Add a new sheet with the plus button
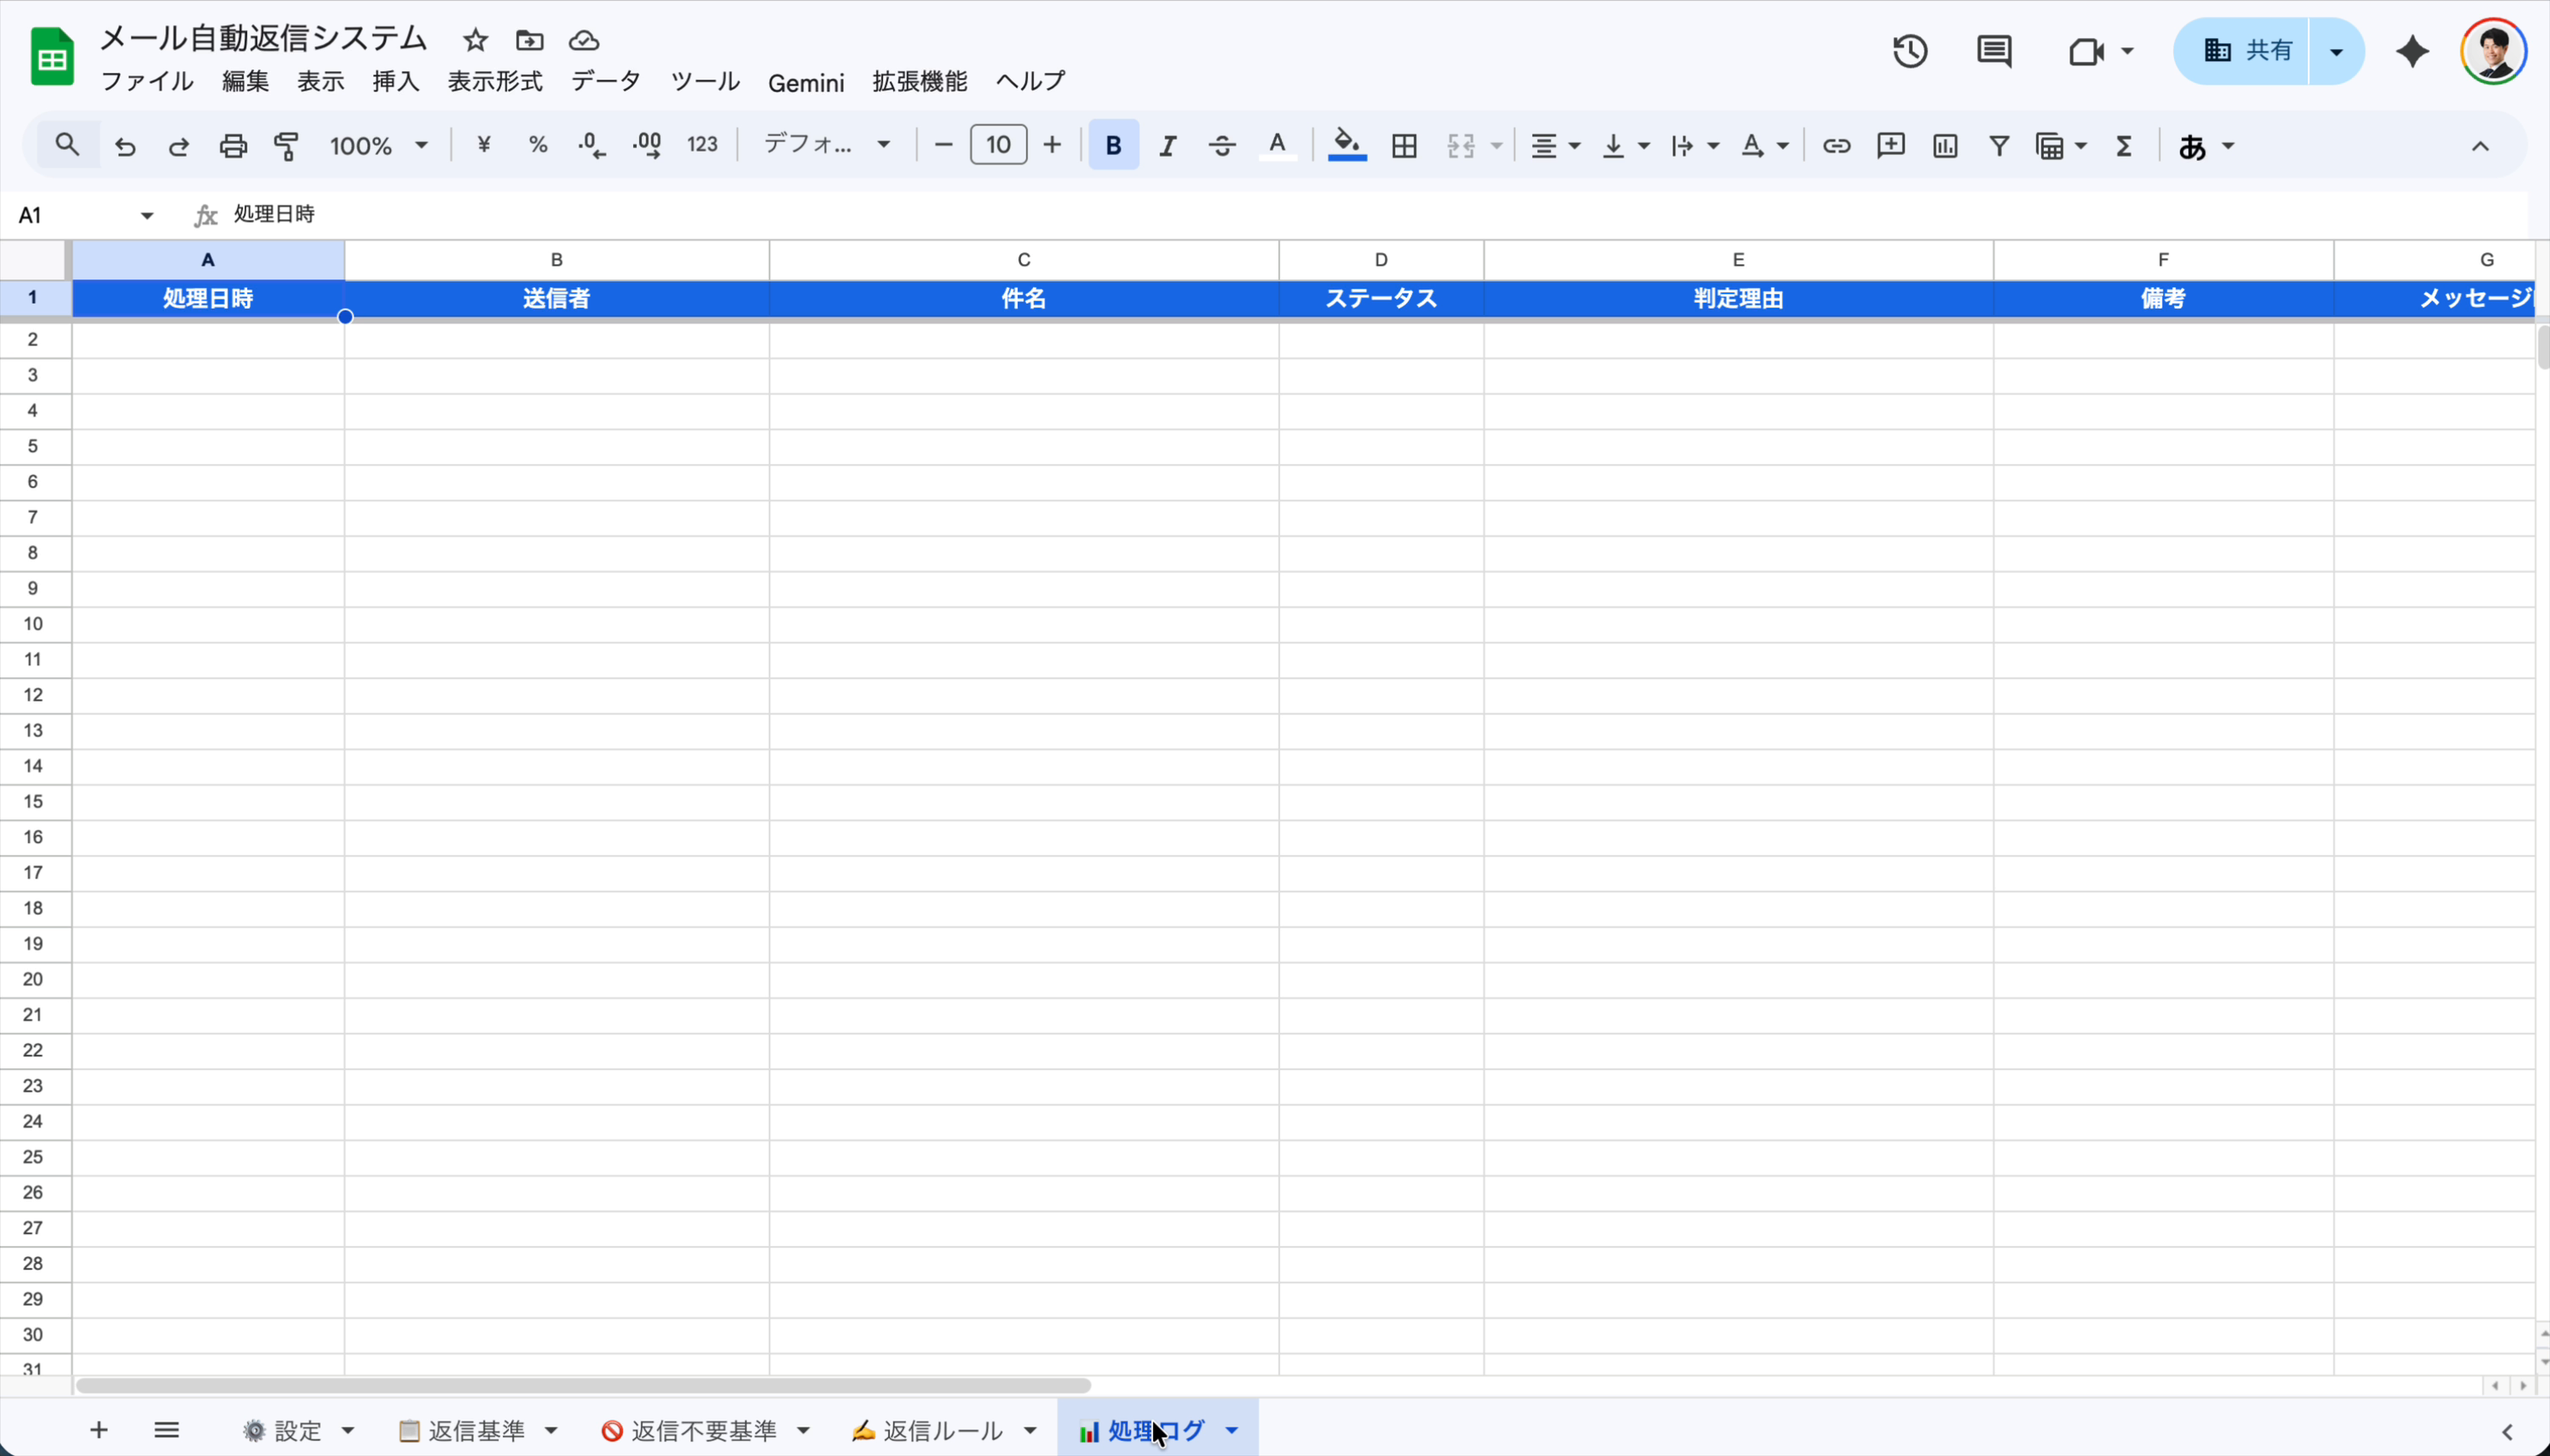Image resolution: width=2550 pixels, height=1456 pixels. 97,1430
